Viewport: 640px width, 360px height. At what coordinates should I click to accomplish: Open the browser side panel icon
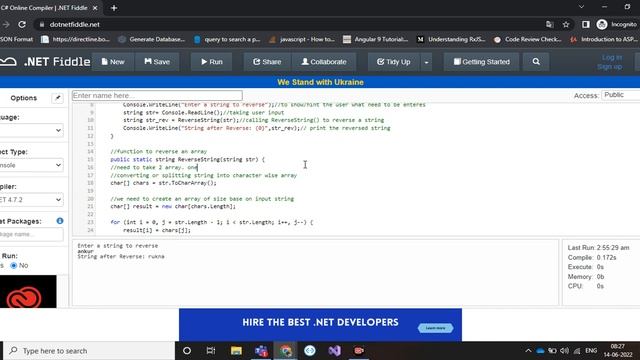tap(586, 24)
